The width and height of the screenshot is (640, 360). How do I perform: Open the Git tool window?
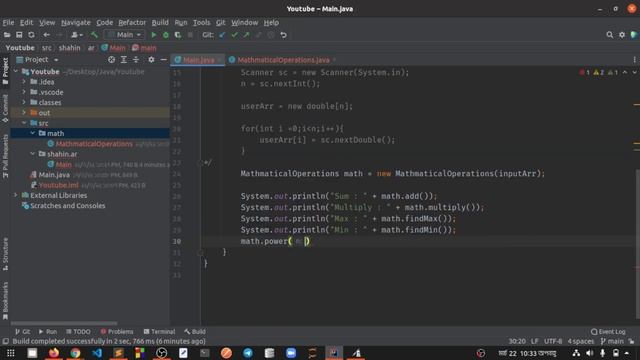(x=23, y=331)
